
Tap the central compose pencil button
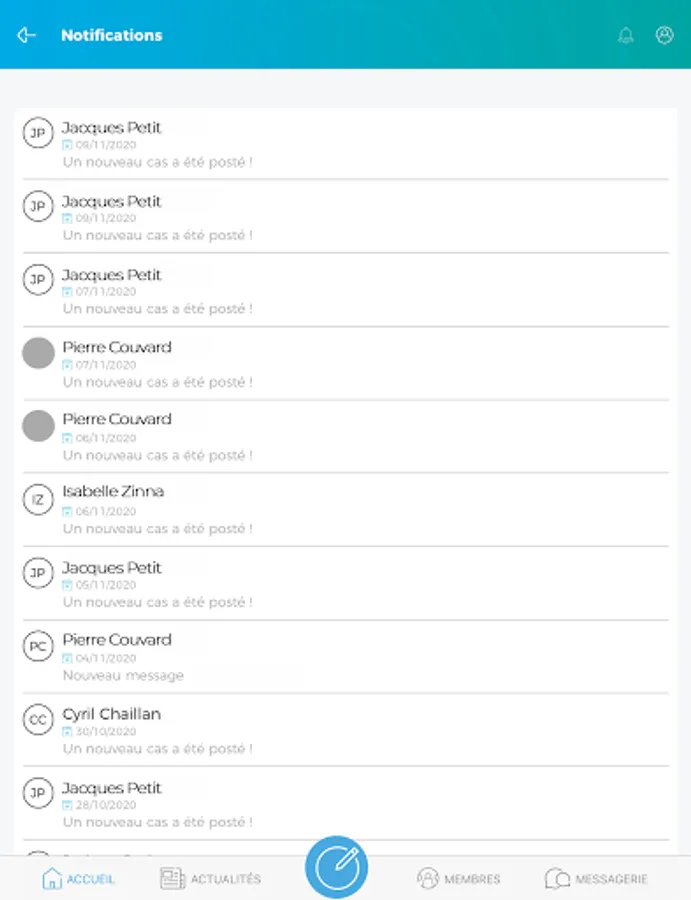[336, 867]
